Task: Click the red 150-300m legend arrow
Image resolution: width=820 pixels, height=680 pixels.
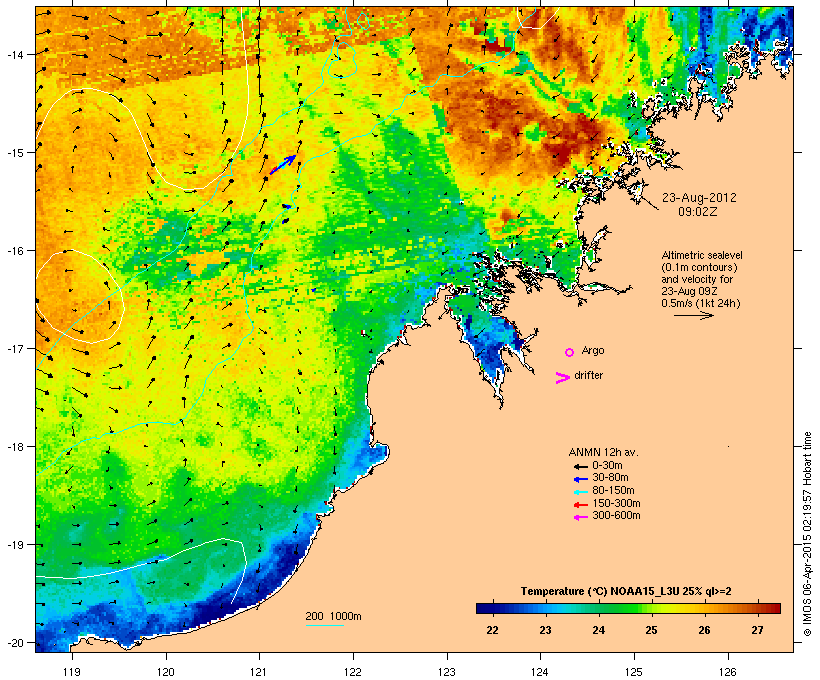Action: click(x=580, y=505)
